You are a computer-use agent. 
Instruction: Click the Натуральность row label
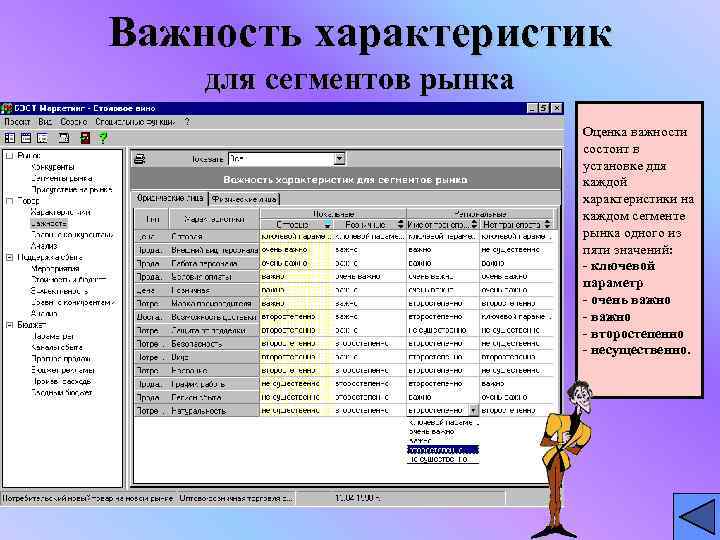[214, 411]
